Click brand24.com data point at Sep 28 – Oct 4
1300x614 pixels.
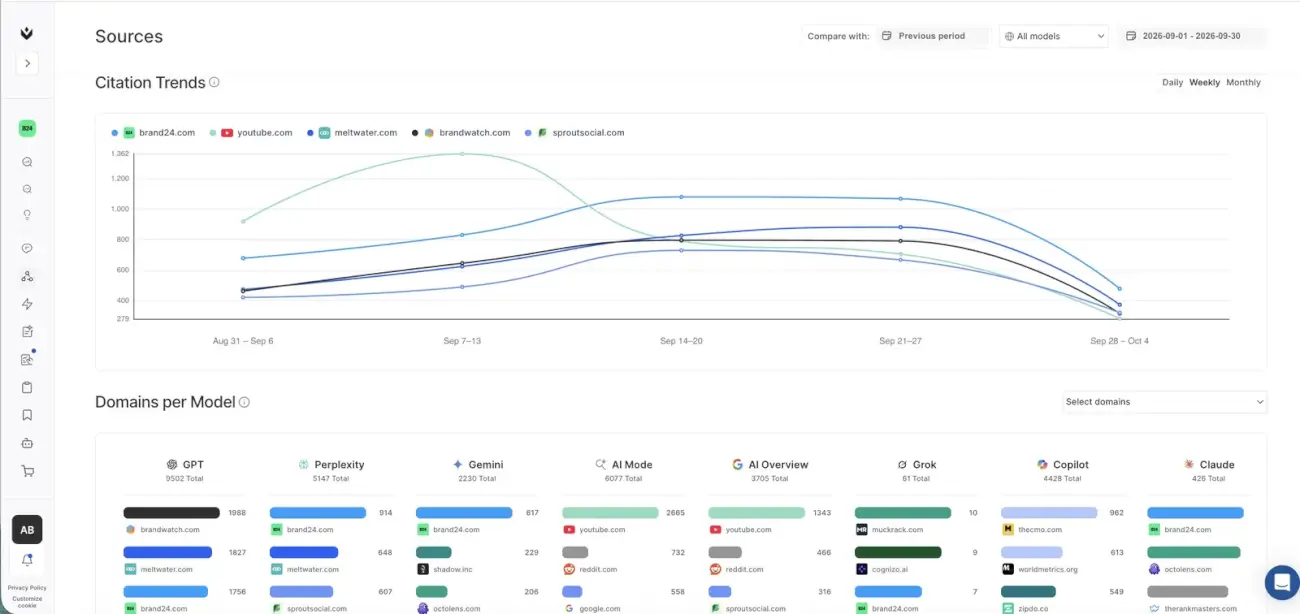pos(1119,289)
